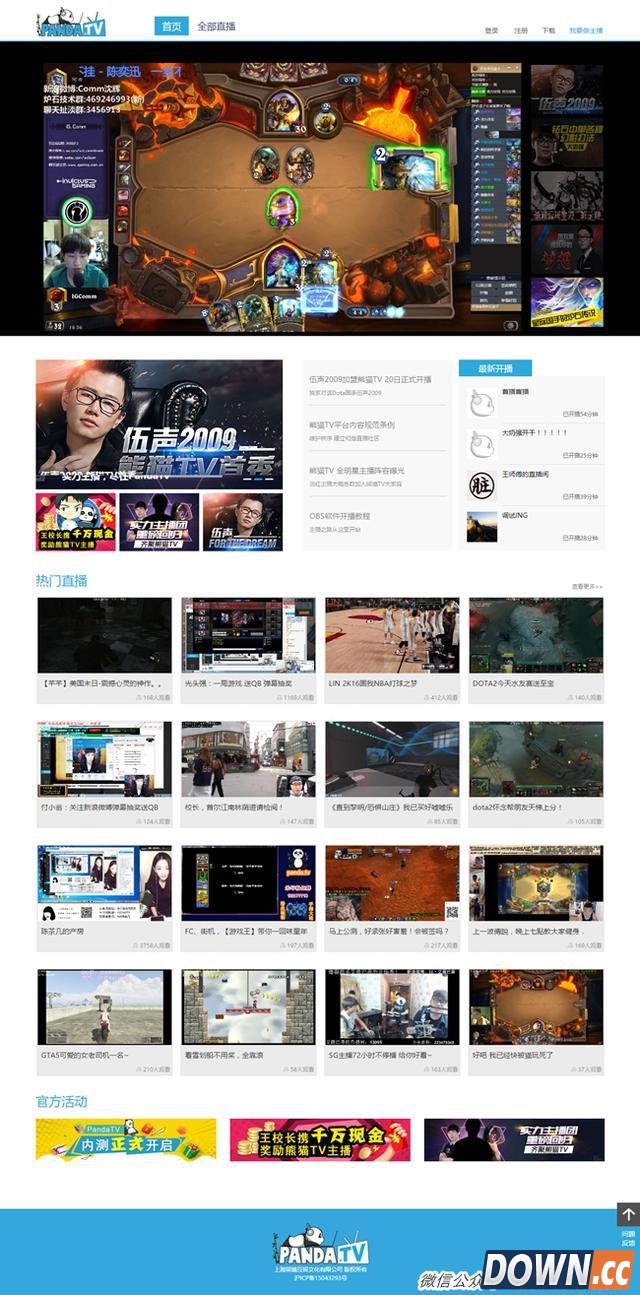Click 我要做主播 link
This screenshot has width=640, height=1295.
586,31
